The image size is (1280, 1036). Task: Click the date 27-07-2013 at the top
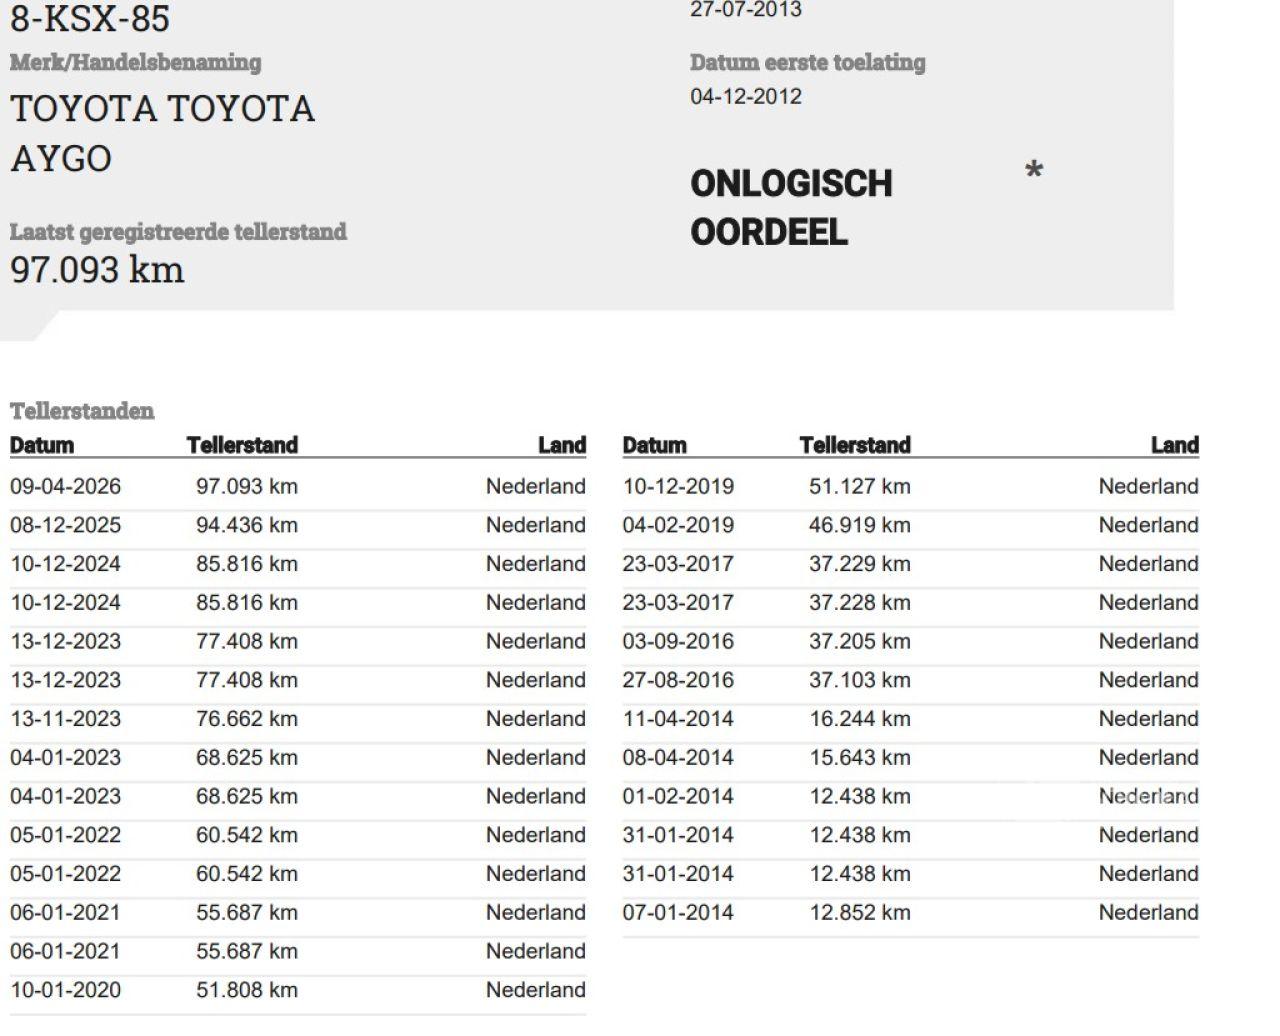[745, 10]
